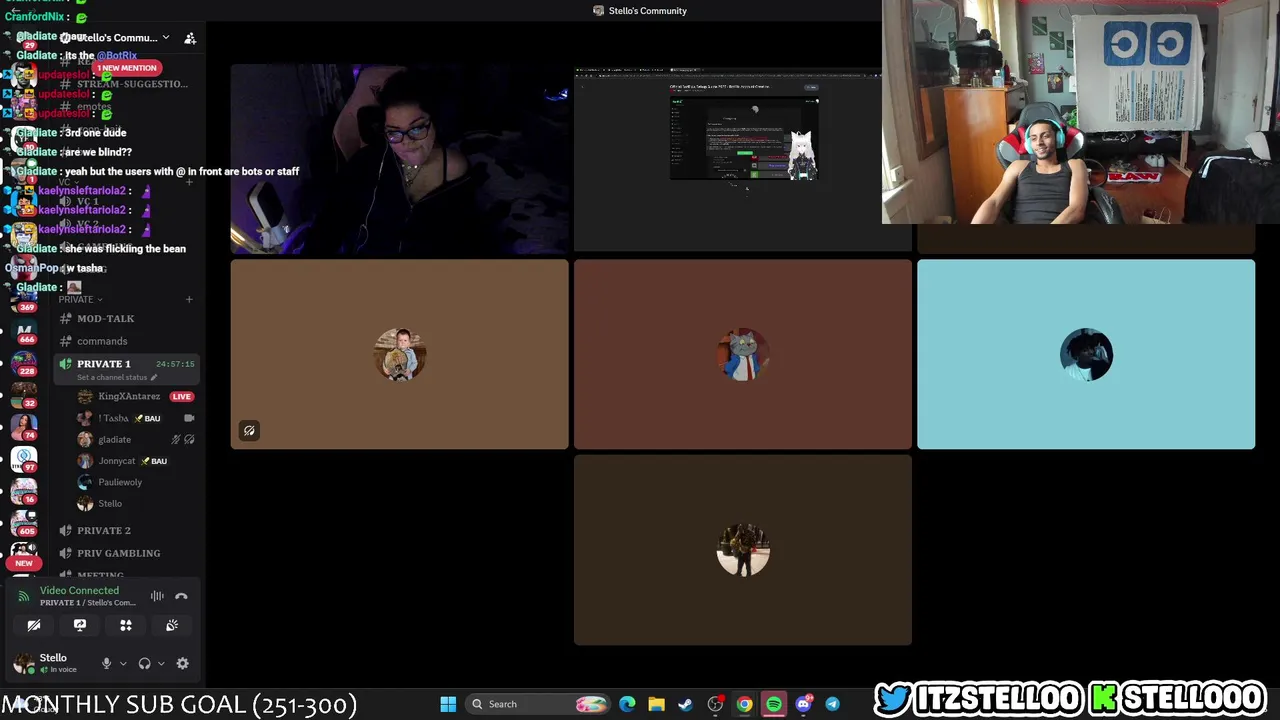Open microphone input options arrow
This screenshot has width=1280, height=720.
(123, 663)
